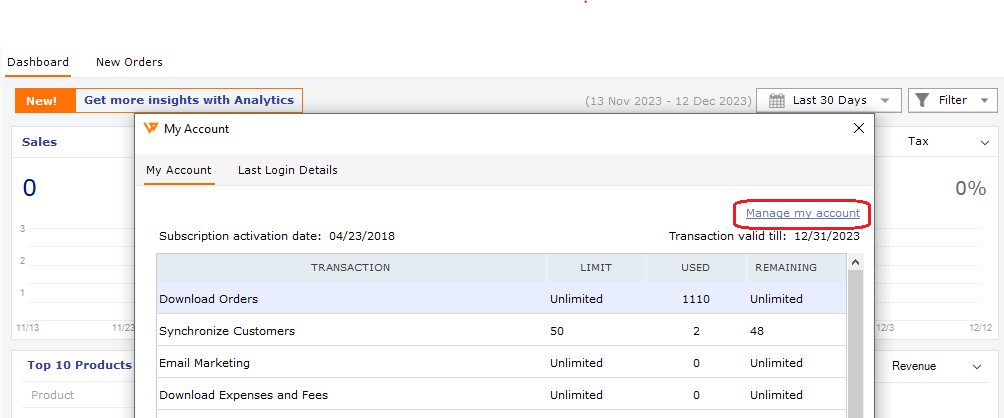Open the Revenue dropdown
Screen dimensions: 1004x418
(x=936, y=366)
